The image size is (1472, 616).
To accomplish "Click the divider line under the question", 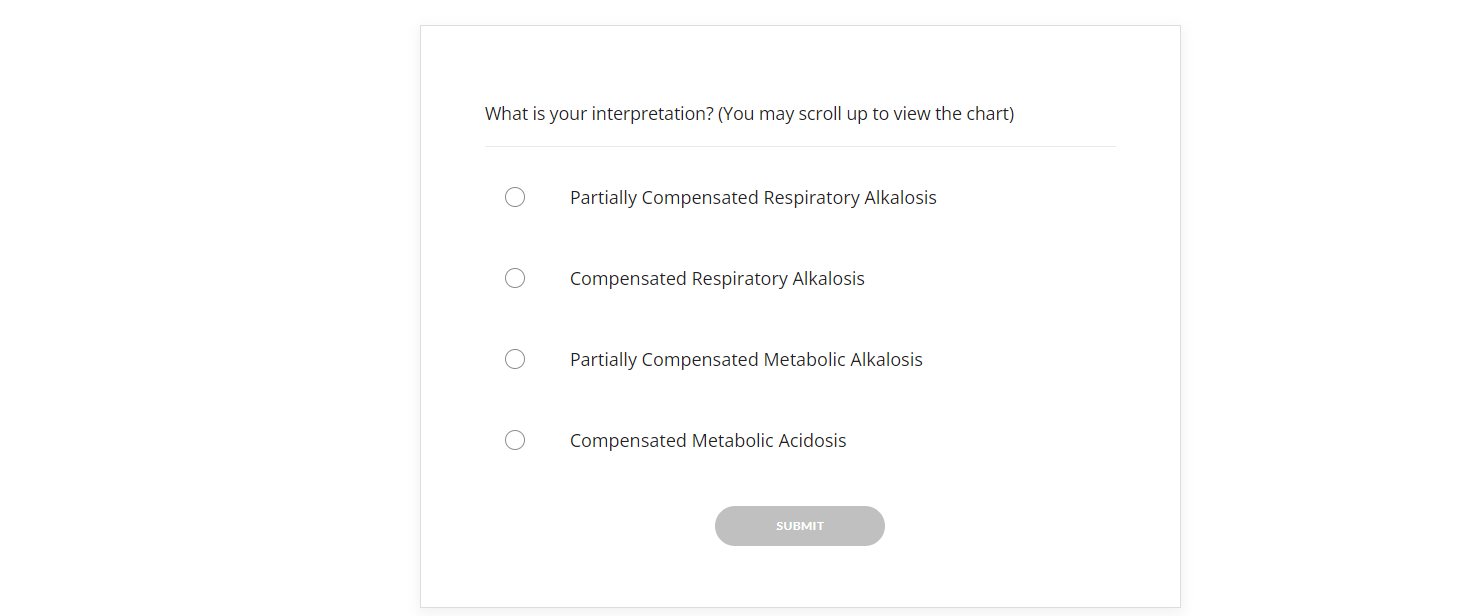I will [800, 147].
